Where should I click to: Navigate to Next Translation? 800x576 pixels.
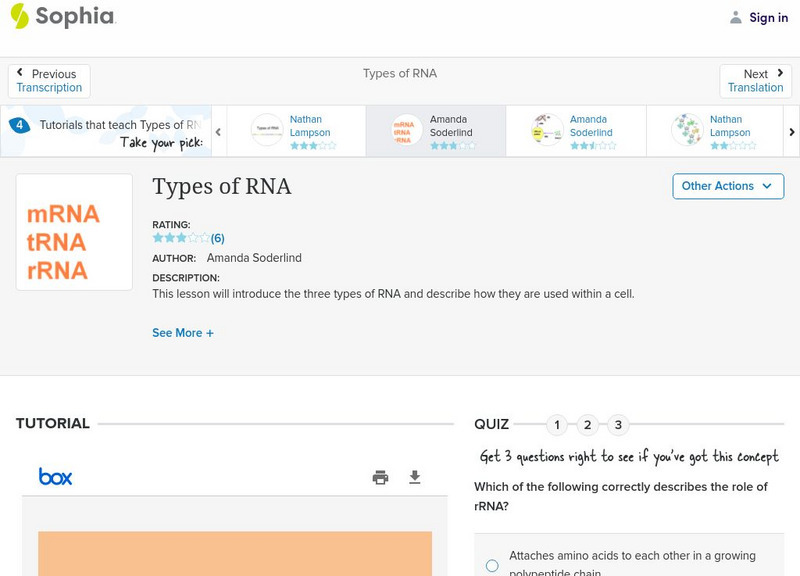tap(756, 79)
